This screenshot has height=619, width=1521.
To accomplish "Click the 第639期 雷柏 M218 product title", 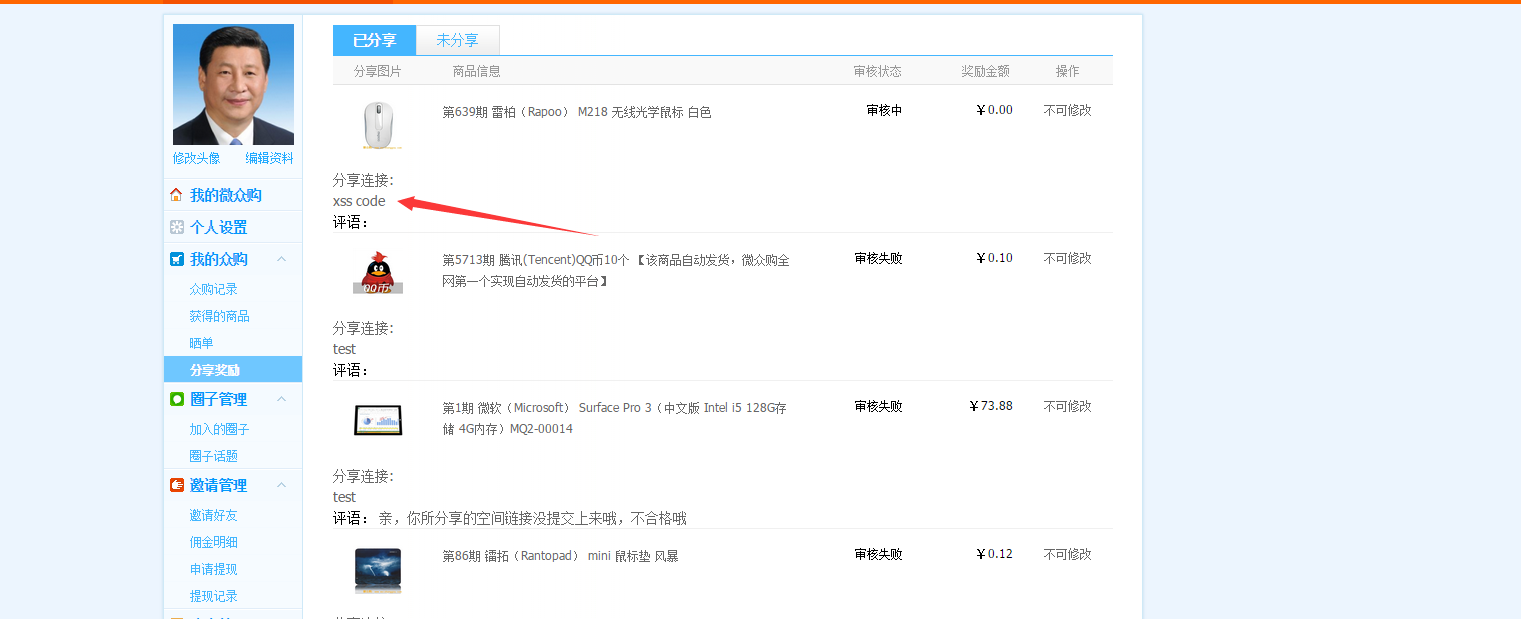I will click(x=577, y=112).
